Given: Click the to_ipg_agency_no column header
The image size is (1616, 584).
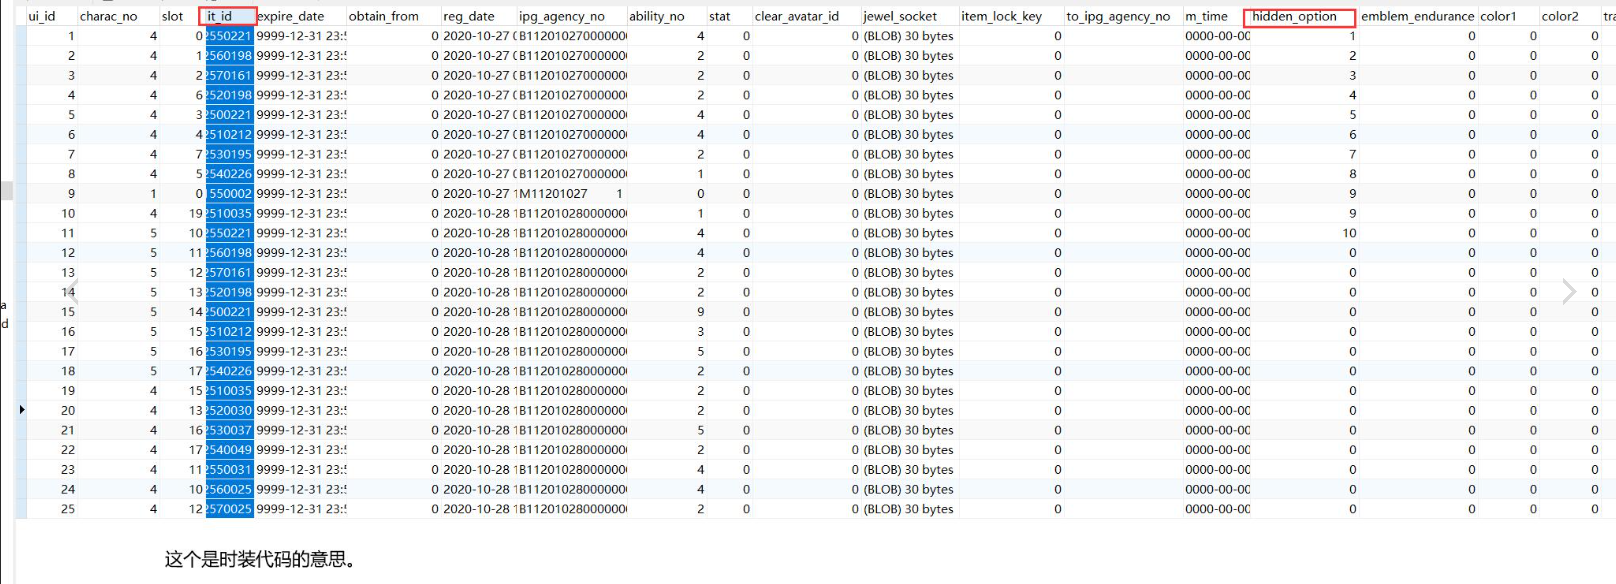Looking at the screenshot, I should (x=1117, y=16).
